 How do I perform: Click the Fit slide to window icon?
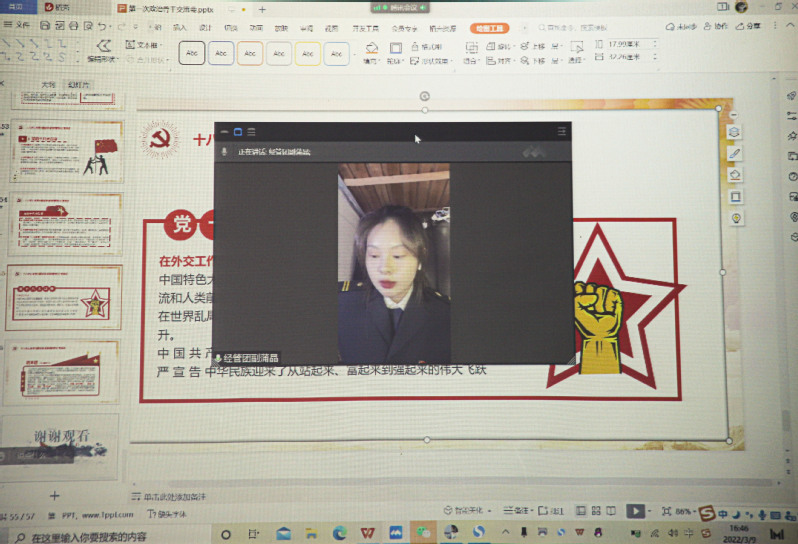pos(666,511)
